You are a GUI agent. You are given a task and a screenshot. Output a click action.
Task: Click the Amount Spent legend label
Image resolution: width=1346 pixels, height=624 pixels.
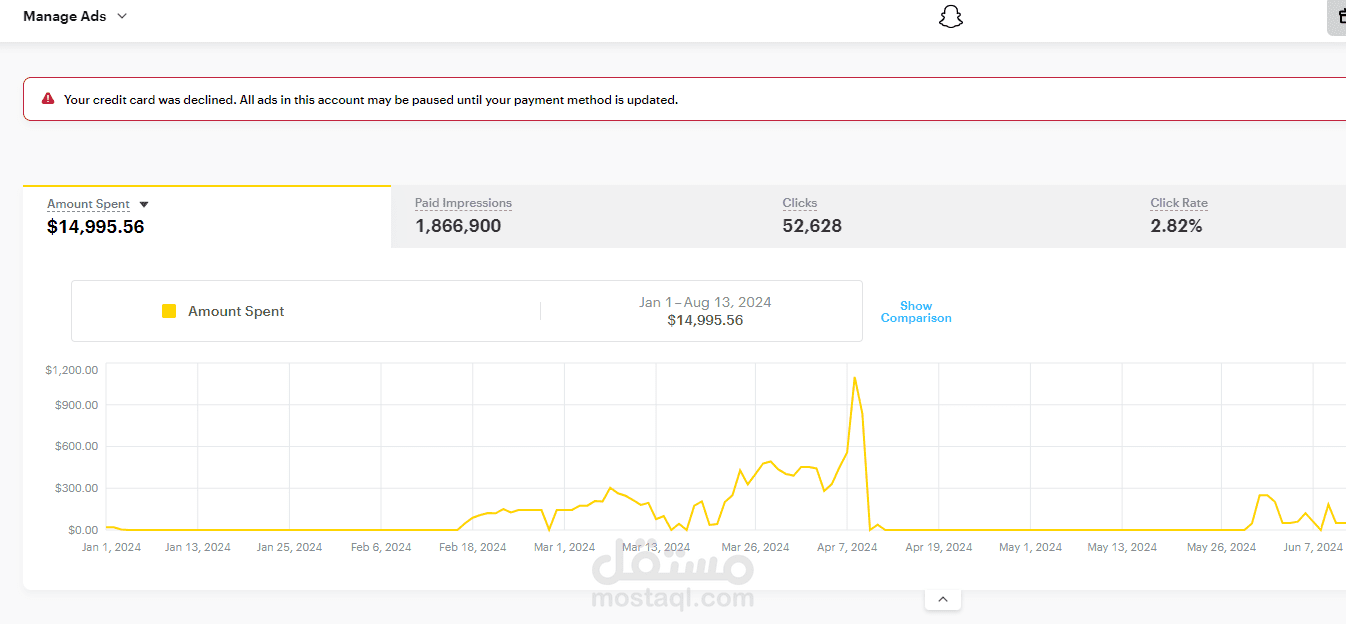pyautogui.click(x=236, y=311)
